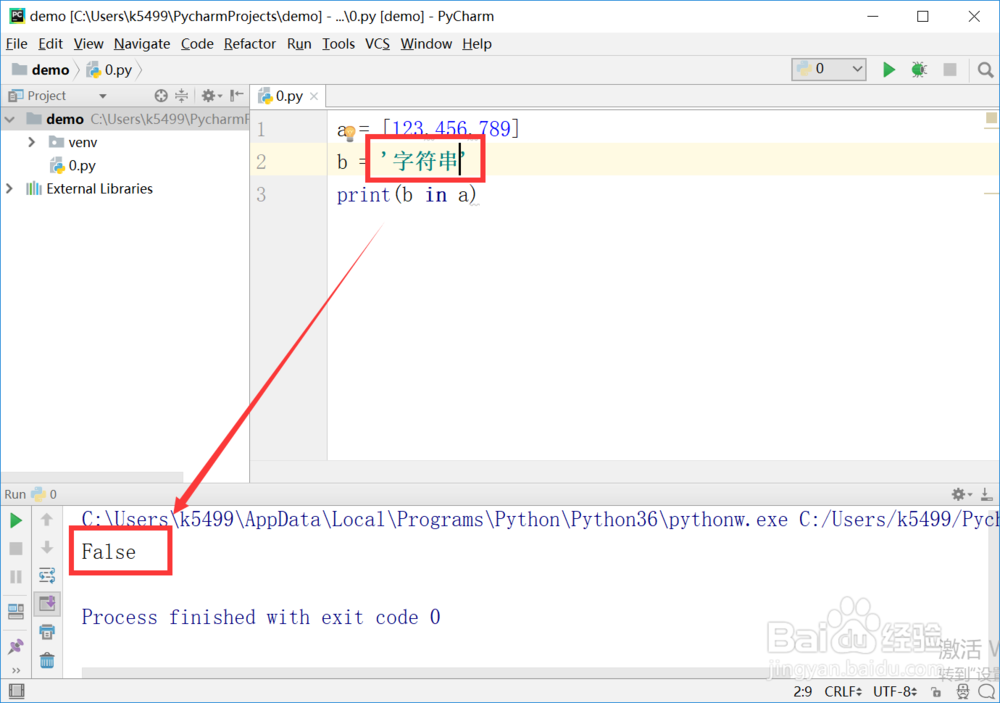This screenshot has height=703, width=1000.
Task: Toggle tool window buttons at bottom-left corner
Action: (x=17, y=691)
